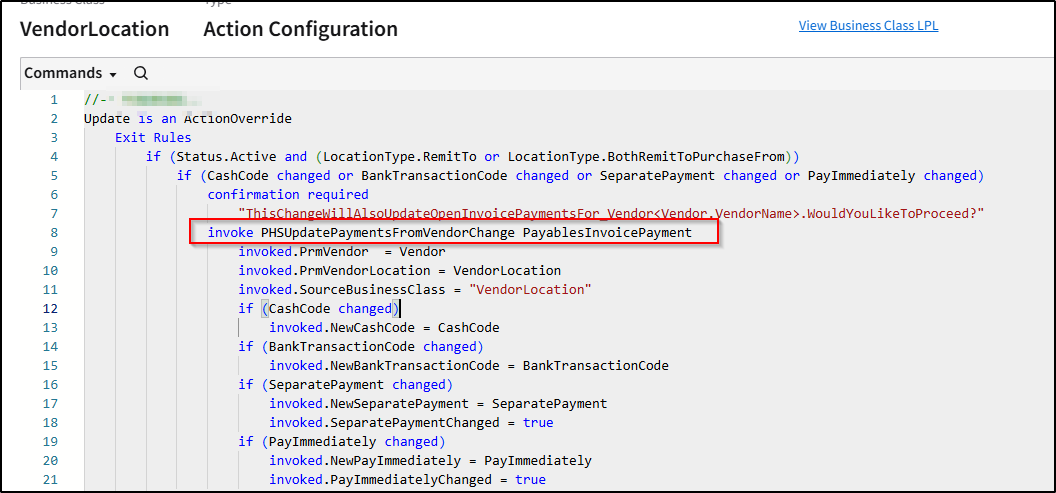Viewport: 1056px width, 493px height.
Task: Click the VendorLocation heading
Action: pyautogui.click(x=94, y=30)
